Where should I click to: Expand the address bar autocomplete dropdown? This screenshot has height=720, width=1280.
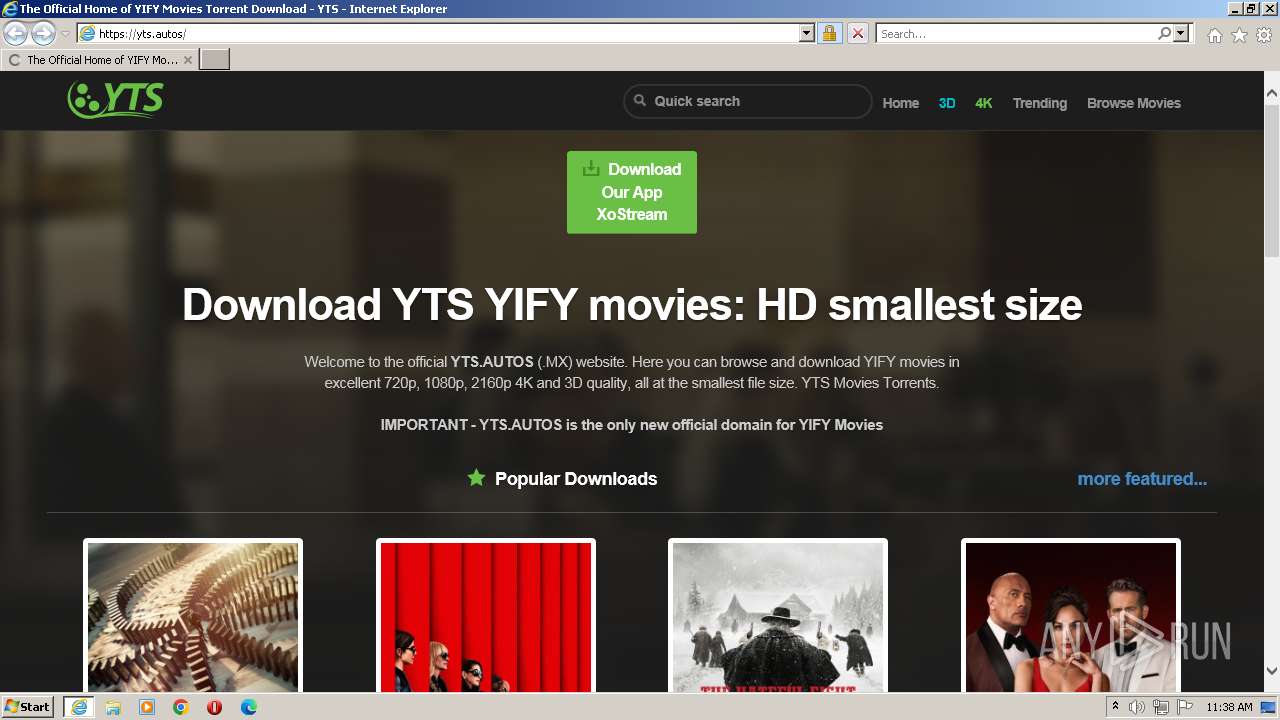(x=807, y=34)
